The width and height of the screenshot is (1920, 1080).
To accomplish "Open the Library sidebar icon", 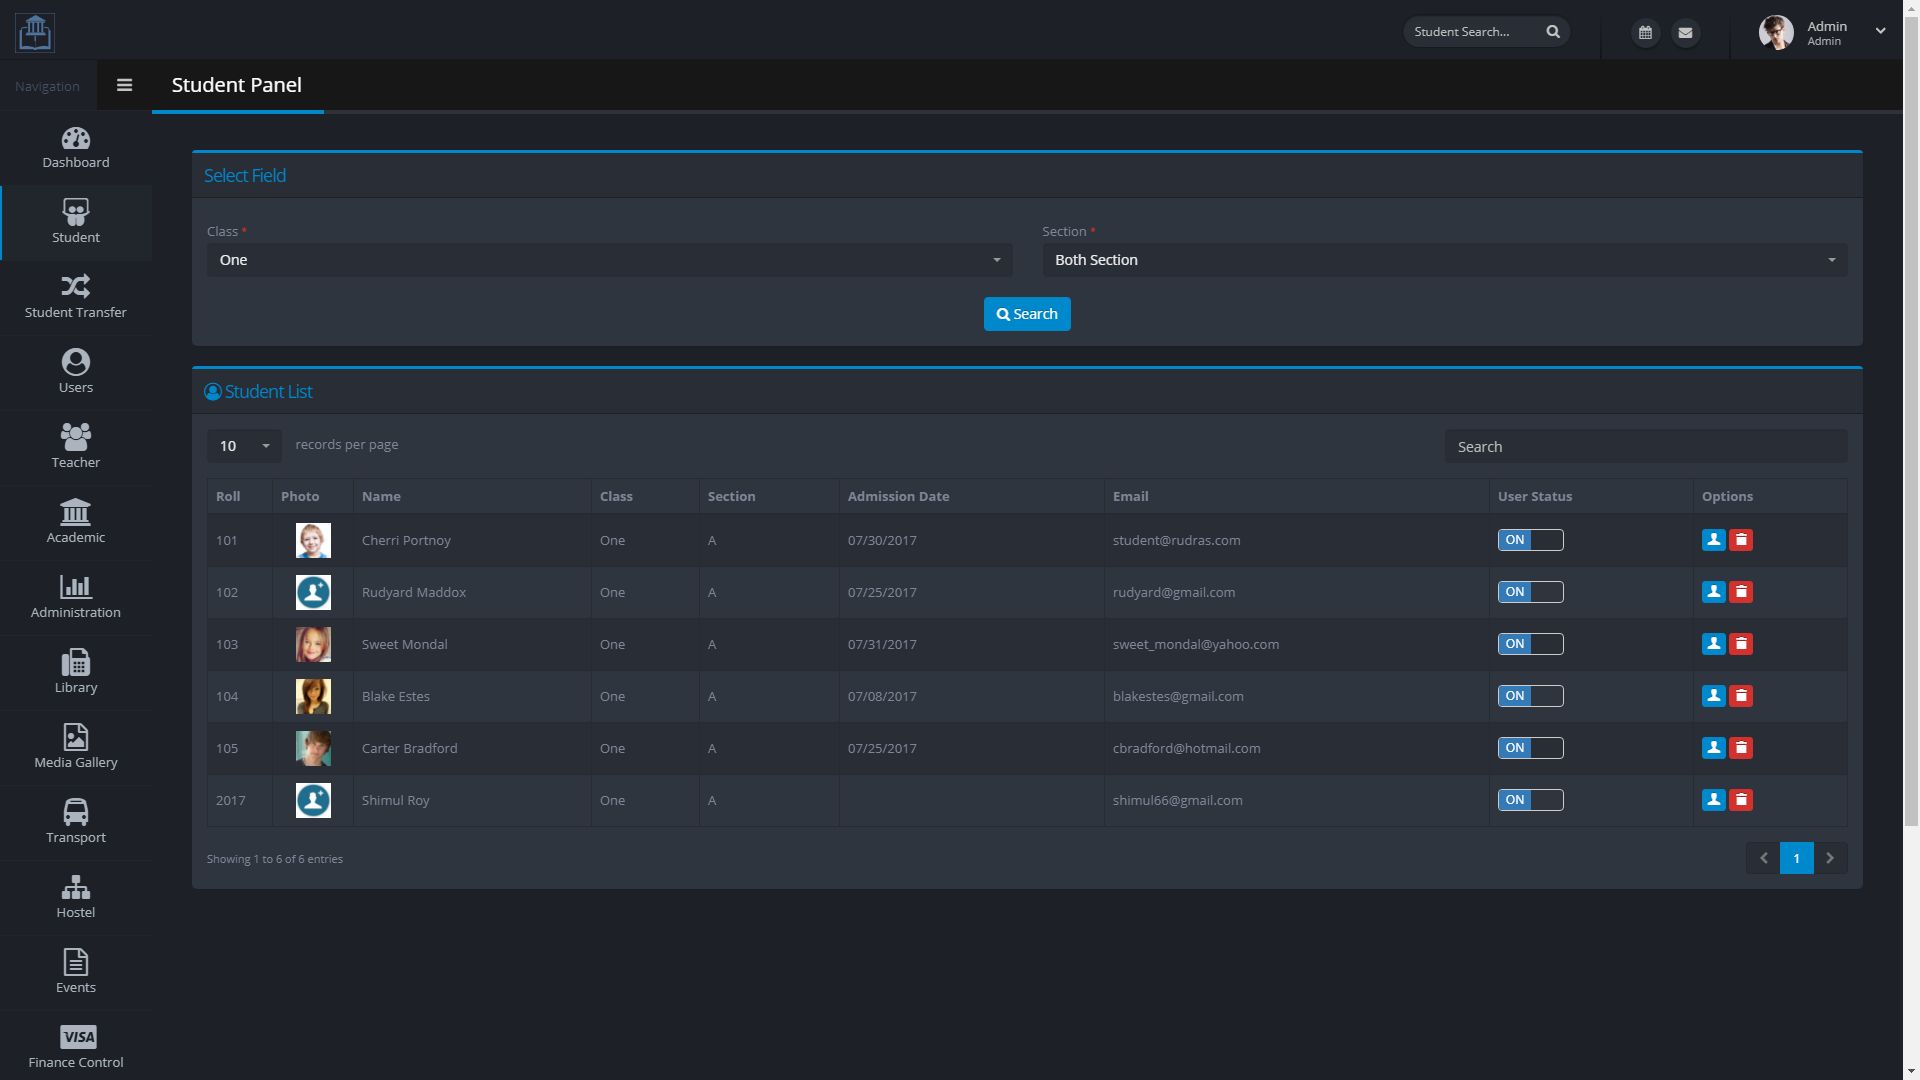I will [x=76, y=672].
